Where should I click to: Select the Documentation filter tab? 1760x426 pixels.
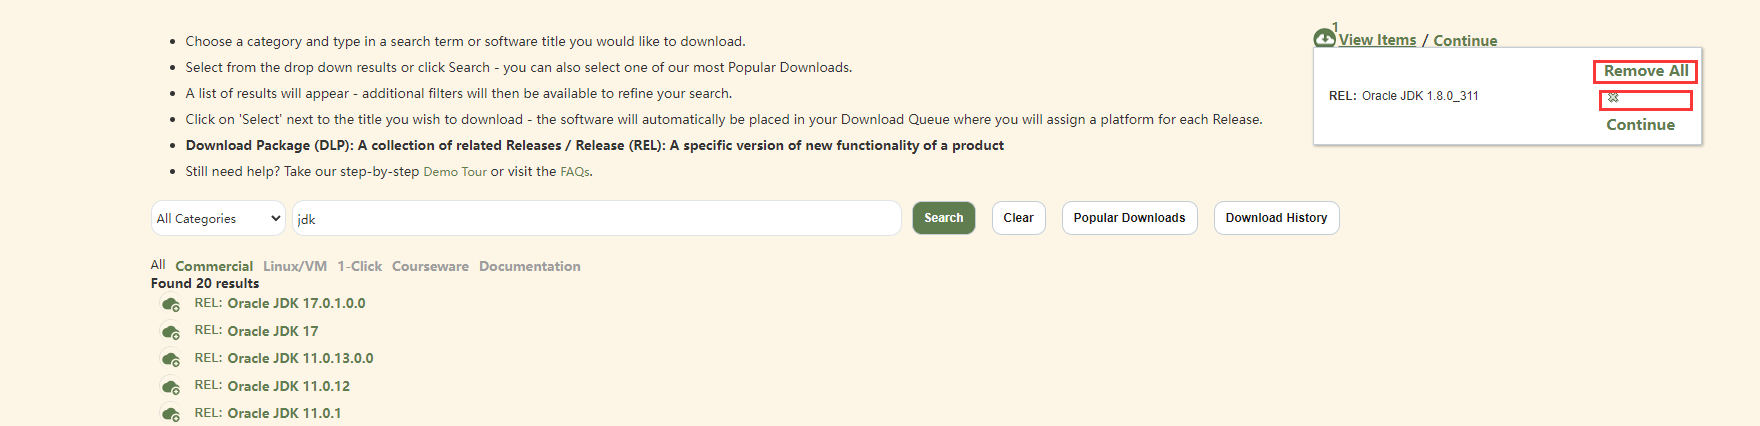[x=529, y=266]
